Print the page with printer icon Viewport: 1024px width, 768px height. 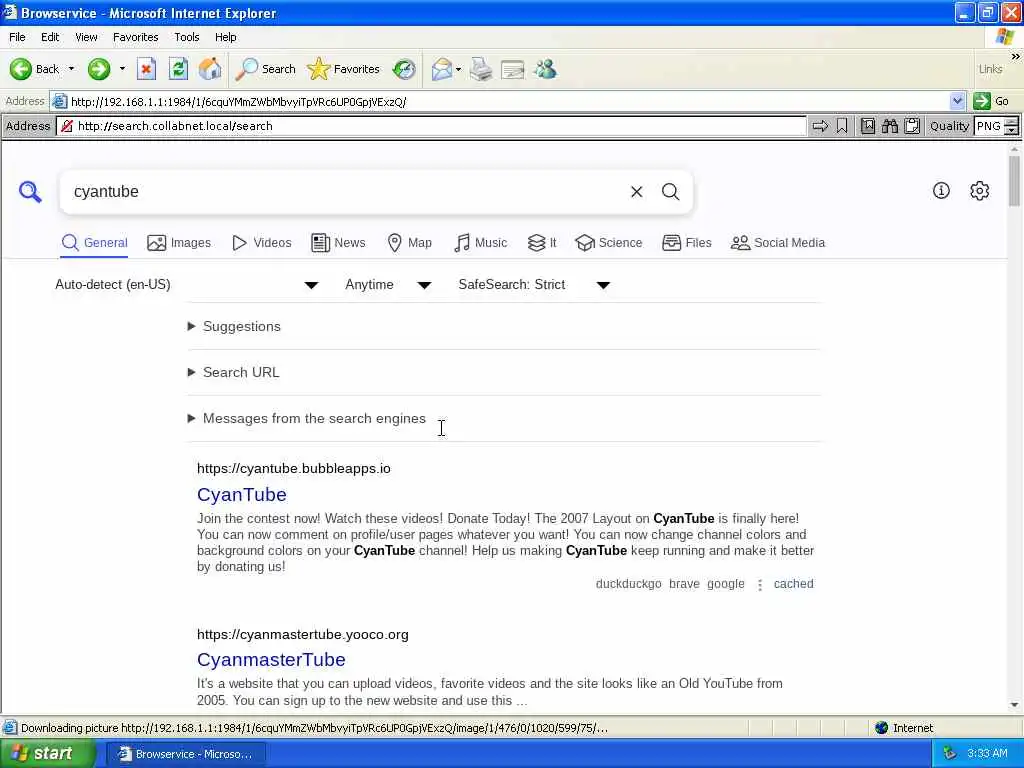[481, 69]
